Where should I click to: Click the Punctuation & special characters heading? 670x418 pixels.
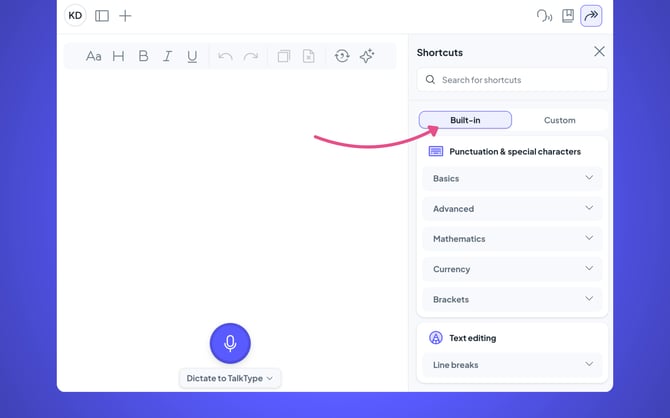(x=515, y=152)
